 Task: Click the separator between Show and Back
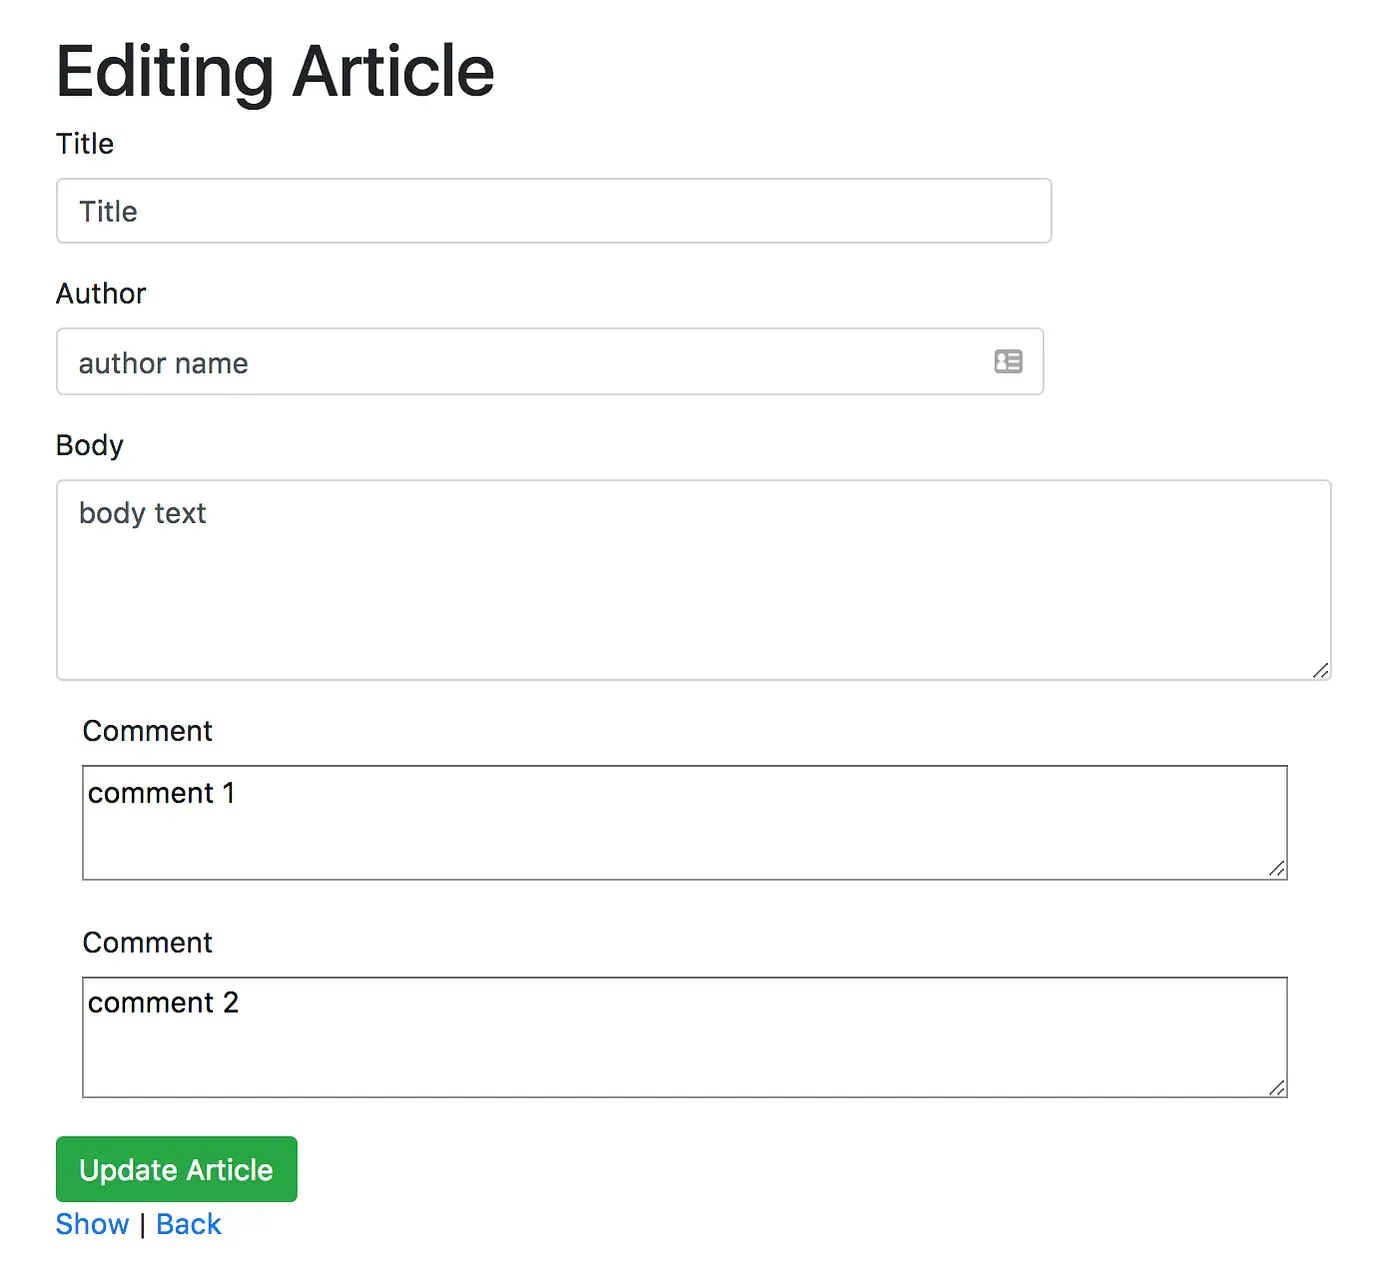pos(143,1225)
